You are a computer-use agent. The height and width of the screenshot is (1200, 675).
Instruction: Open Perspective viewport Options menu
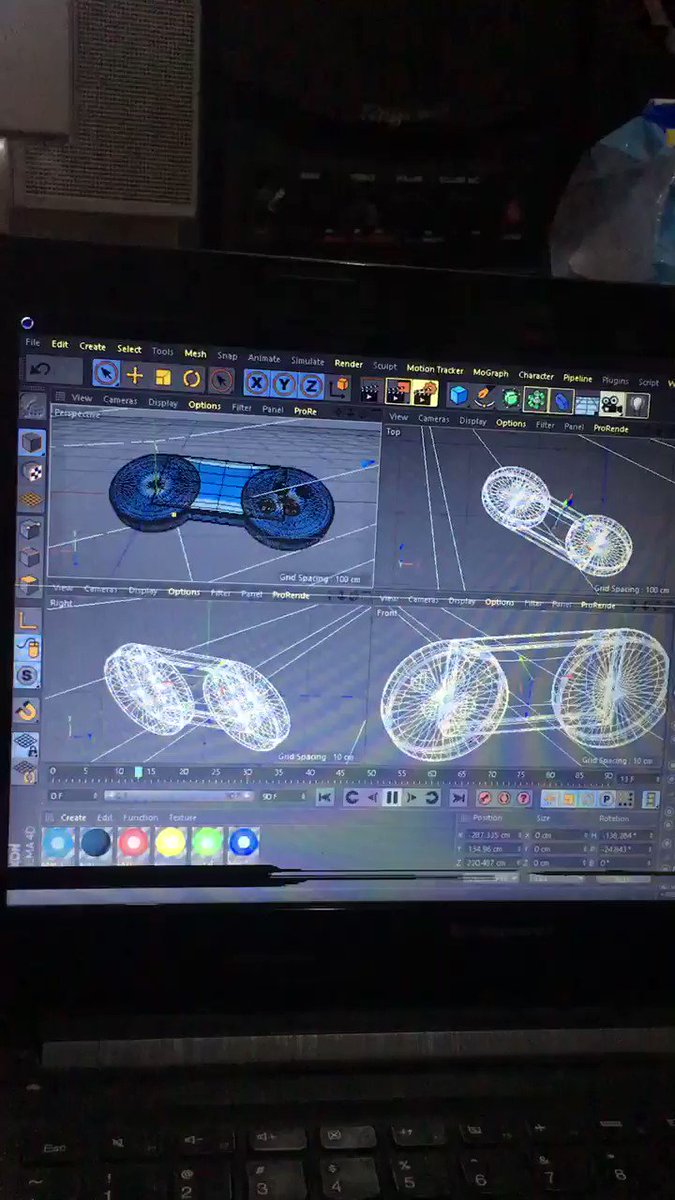tap(204, 405)
